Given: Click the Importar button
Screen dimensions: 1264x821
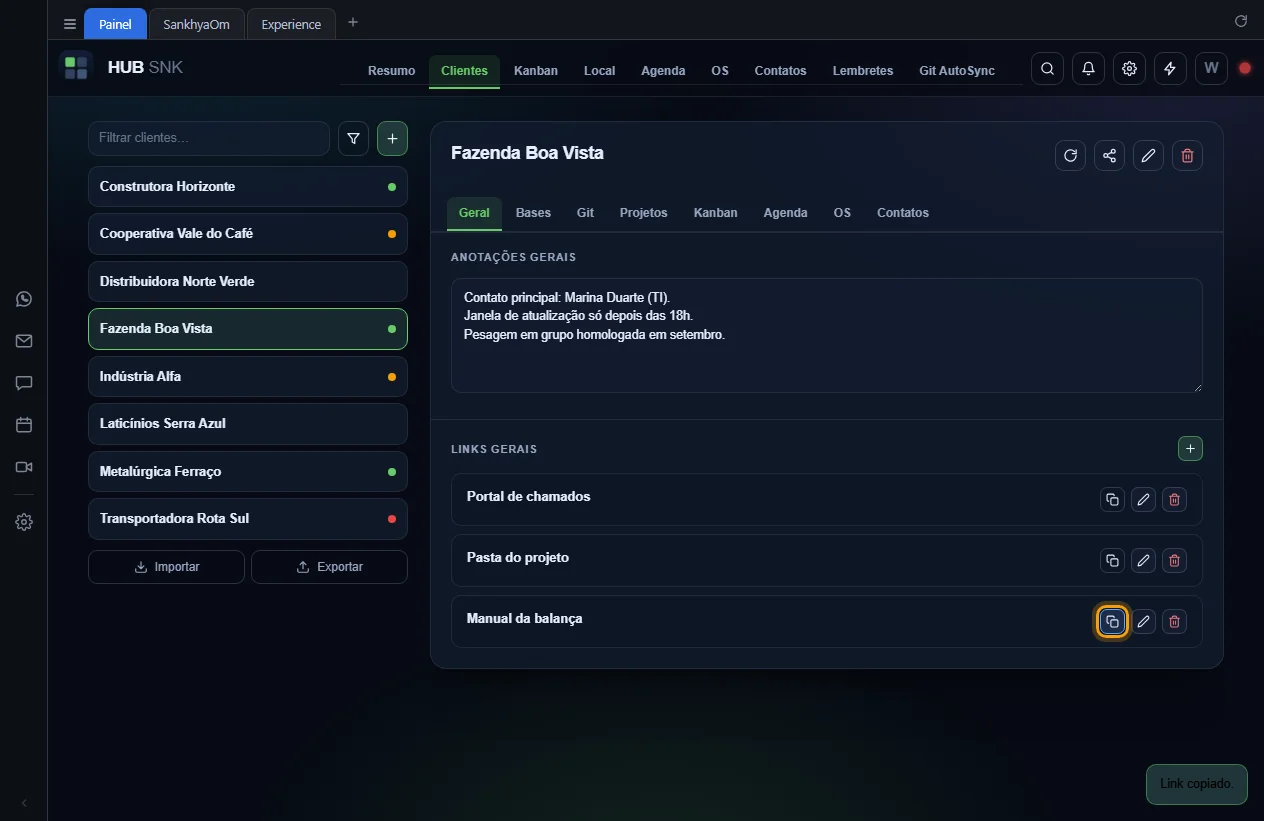Looking at the screenshot, I should point(166,567).
